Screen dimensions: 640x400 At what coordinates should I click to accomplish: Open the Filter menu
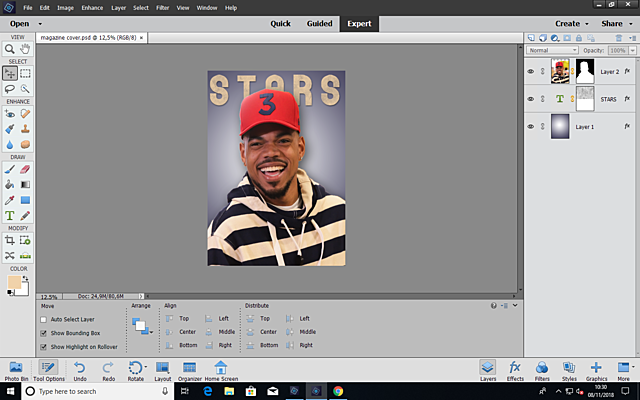162,8
